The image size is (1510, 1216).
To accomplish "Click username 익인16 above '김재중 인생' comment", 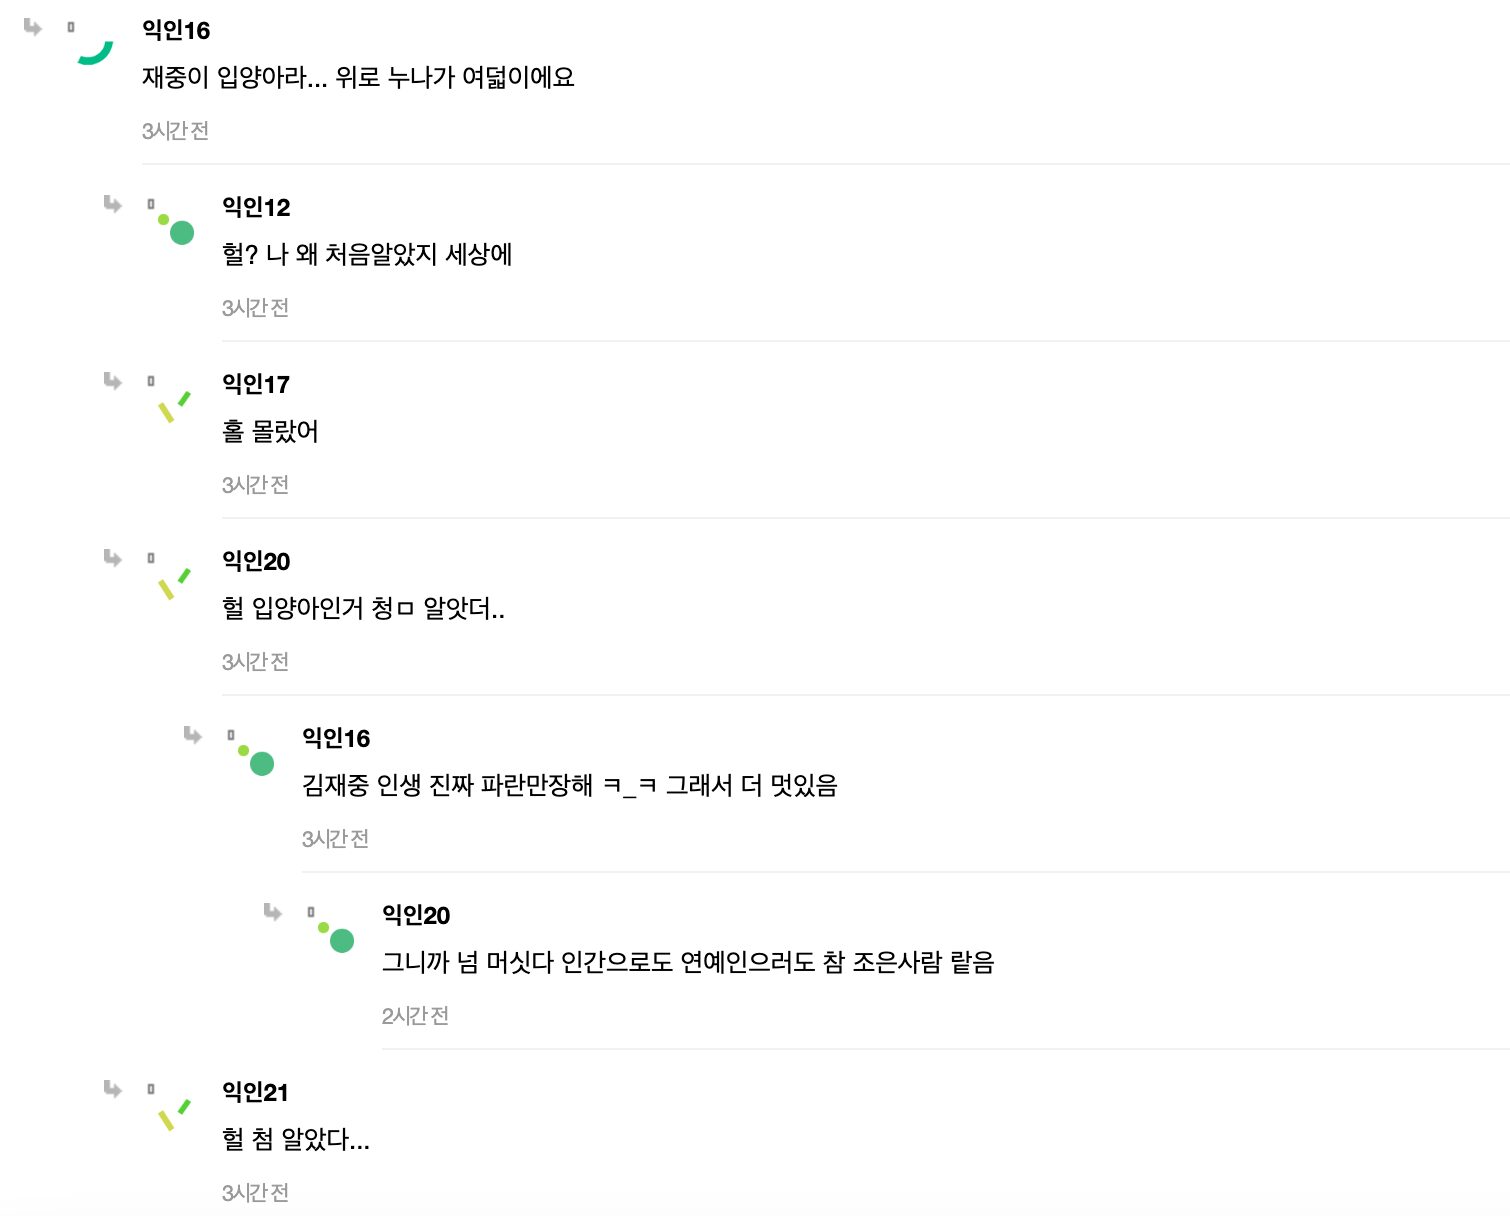I will (x=336, y=738).
